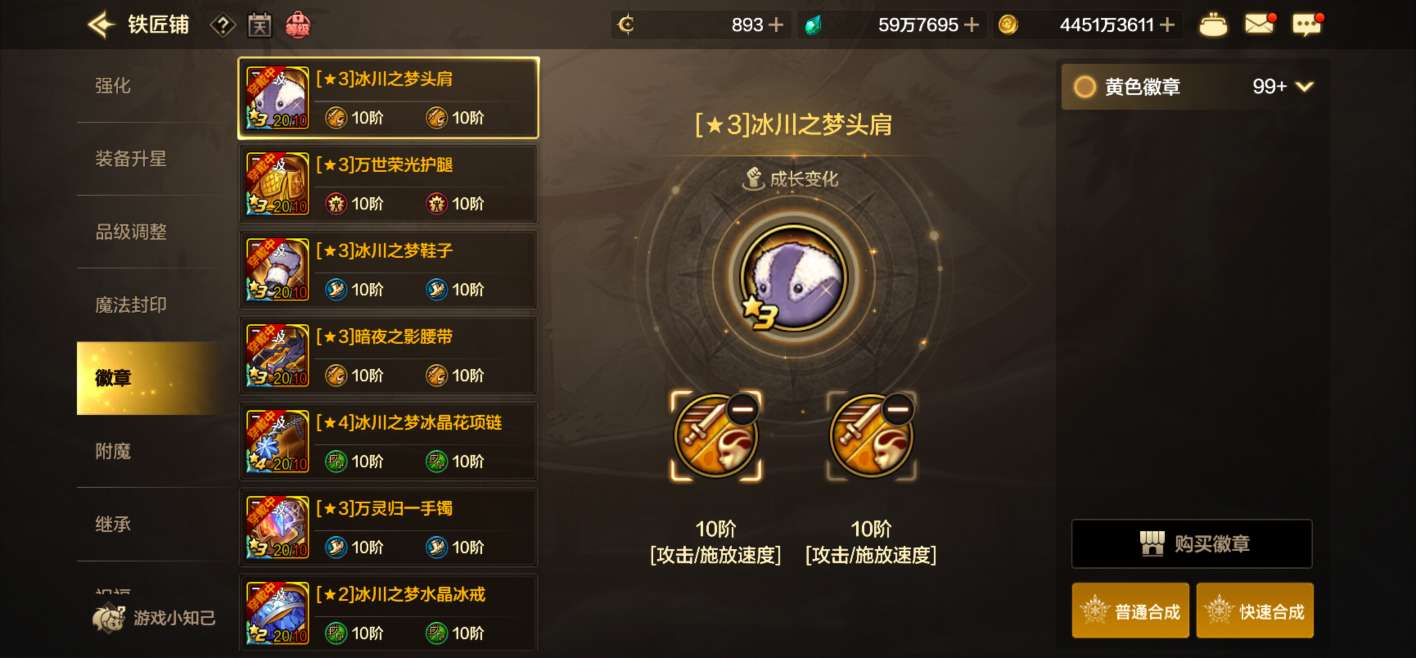Screen dimensions: 1416x658
Task: Open the bag icon beside the mail
Action: (1213, 25)
